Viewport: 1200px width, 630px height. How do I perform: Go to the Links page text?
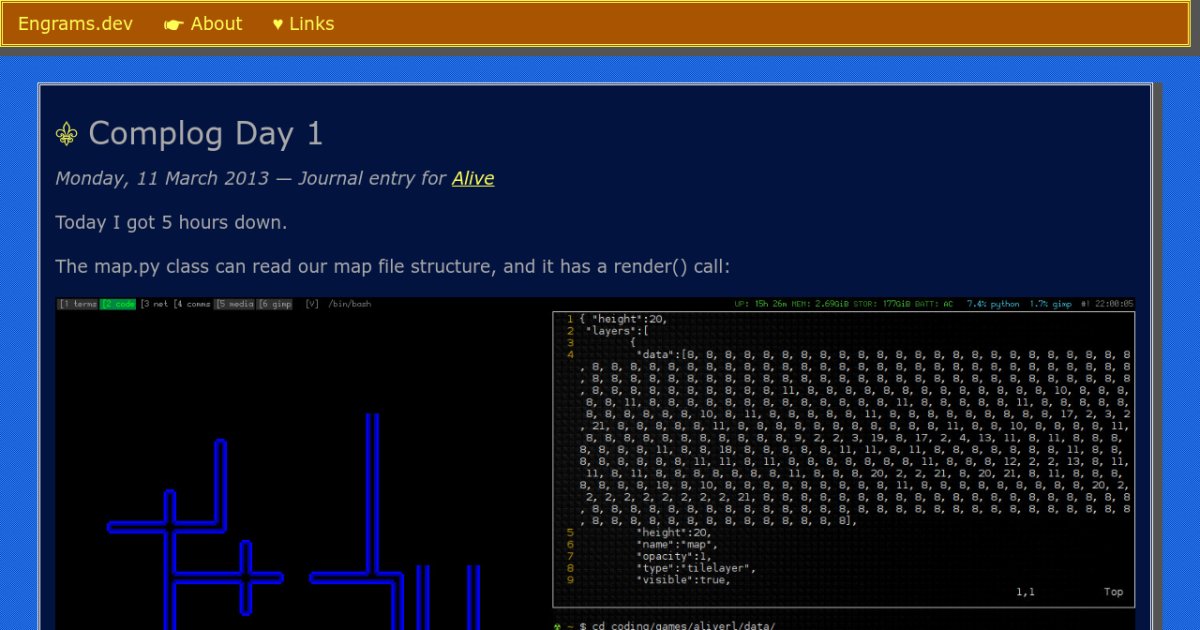(311, 24)
